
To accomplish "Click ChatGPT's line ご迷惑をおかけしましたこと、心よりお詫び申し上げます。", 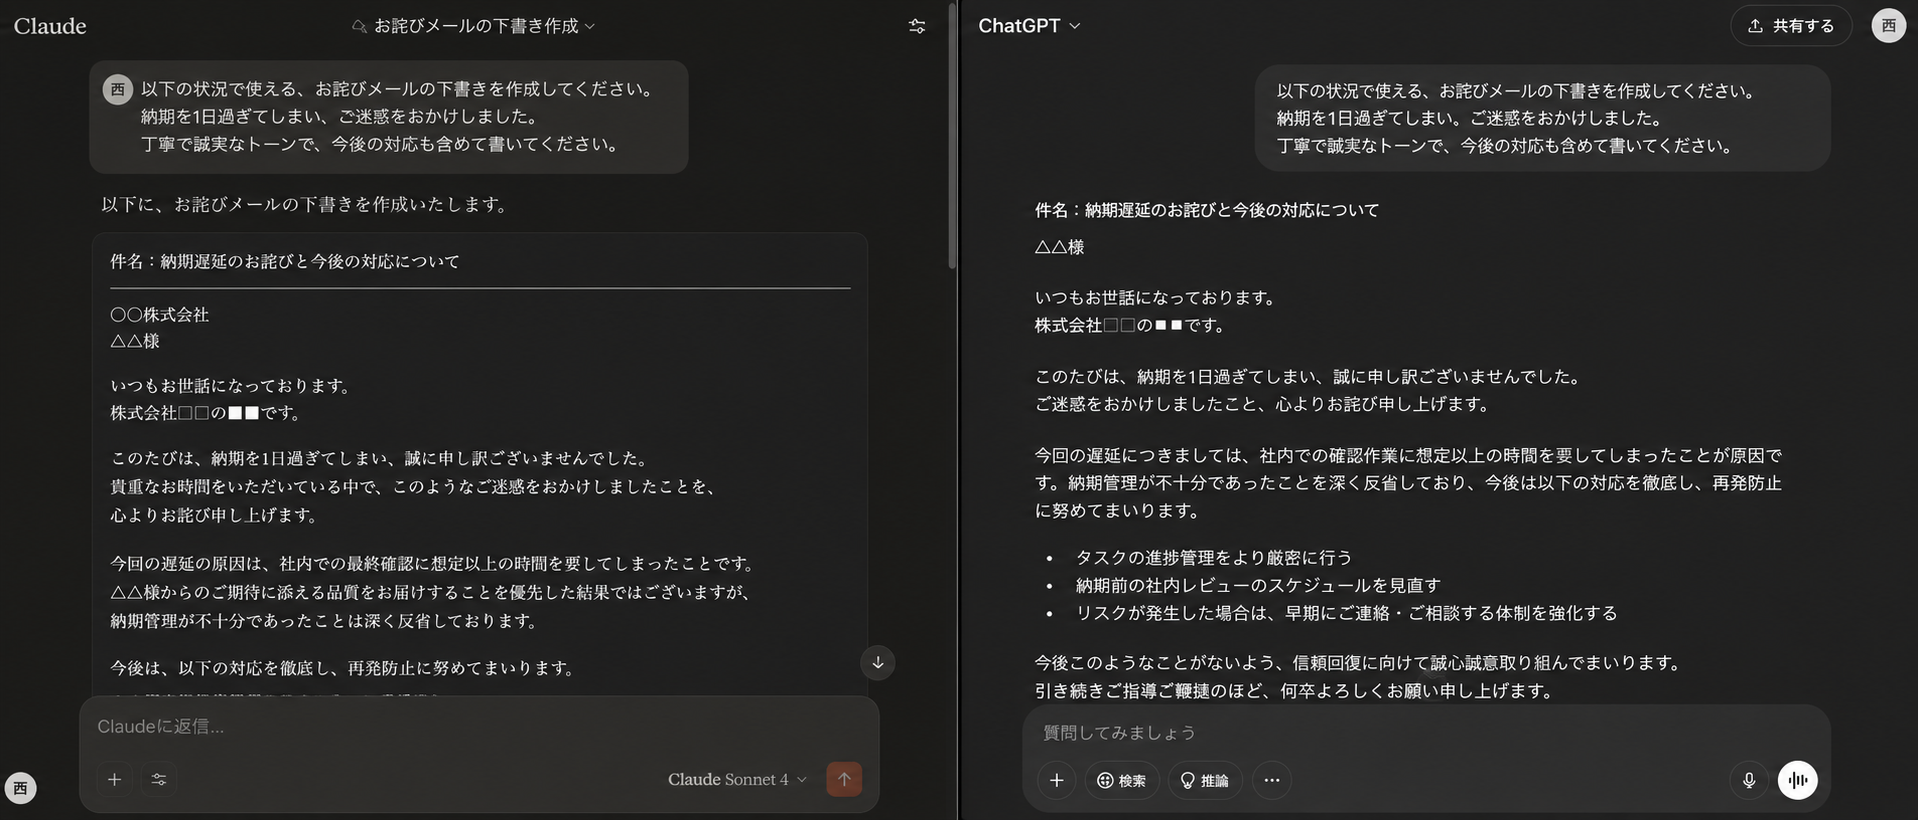I will (1265, 404).
